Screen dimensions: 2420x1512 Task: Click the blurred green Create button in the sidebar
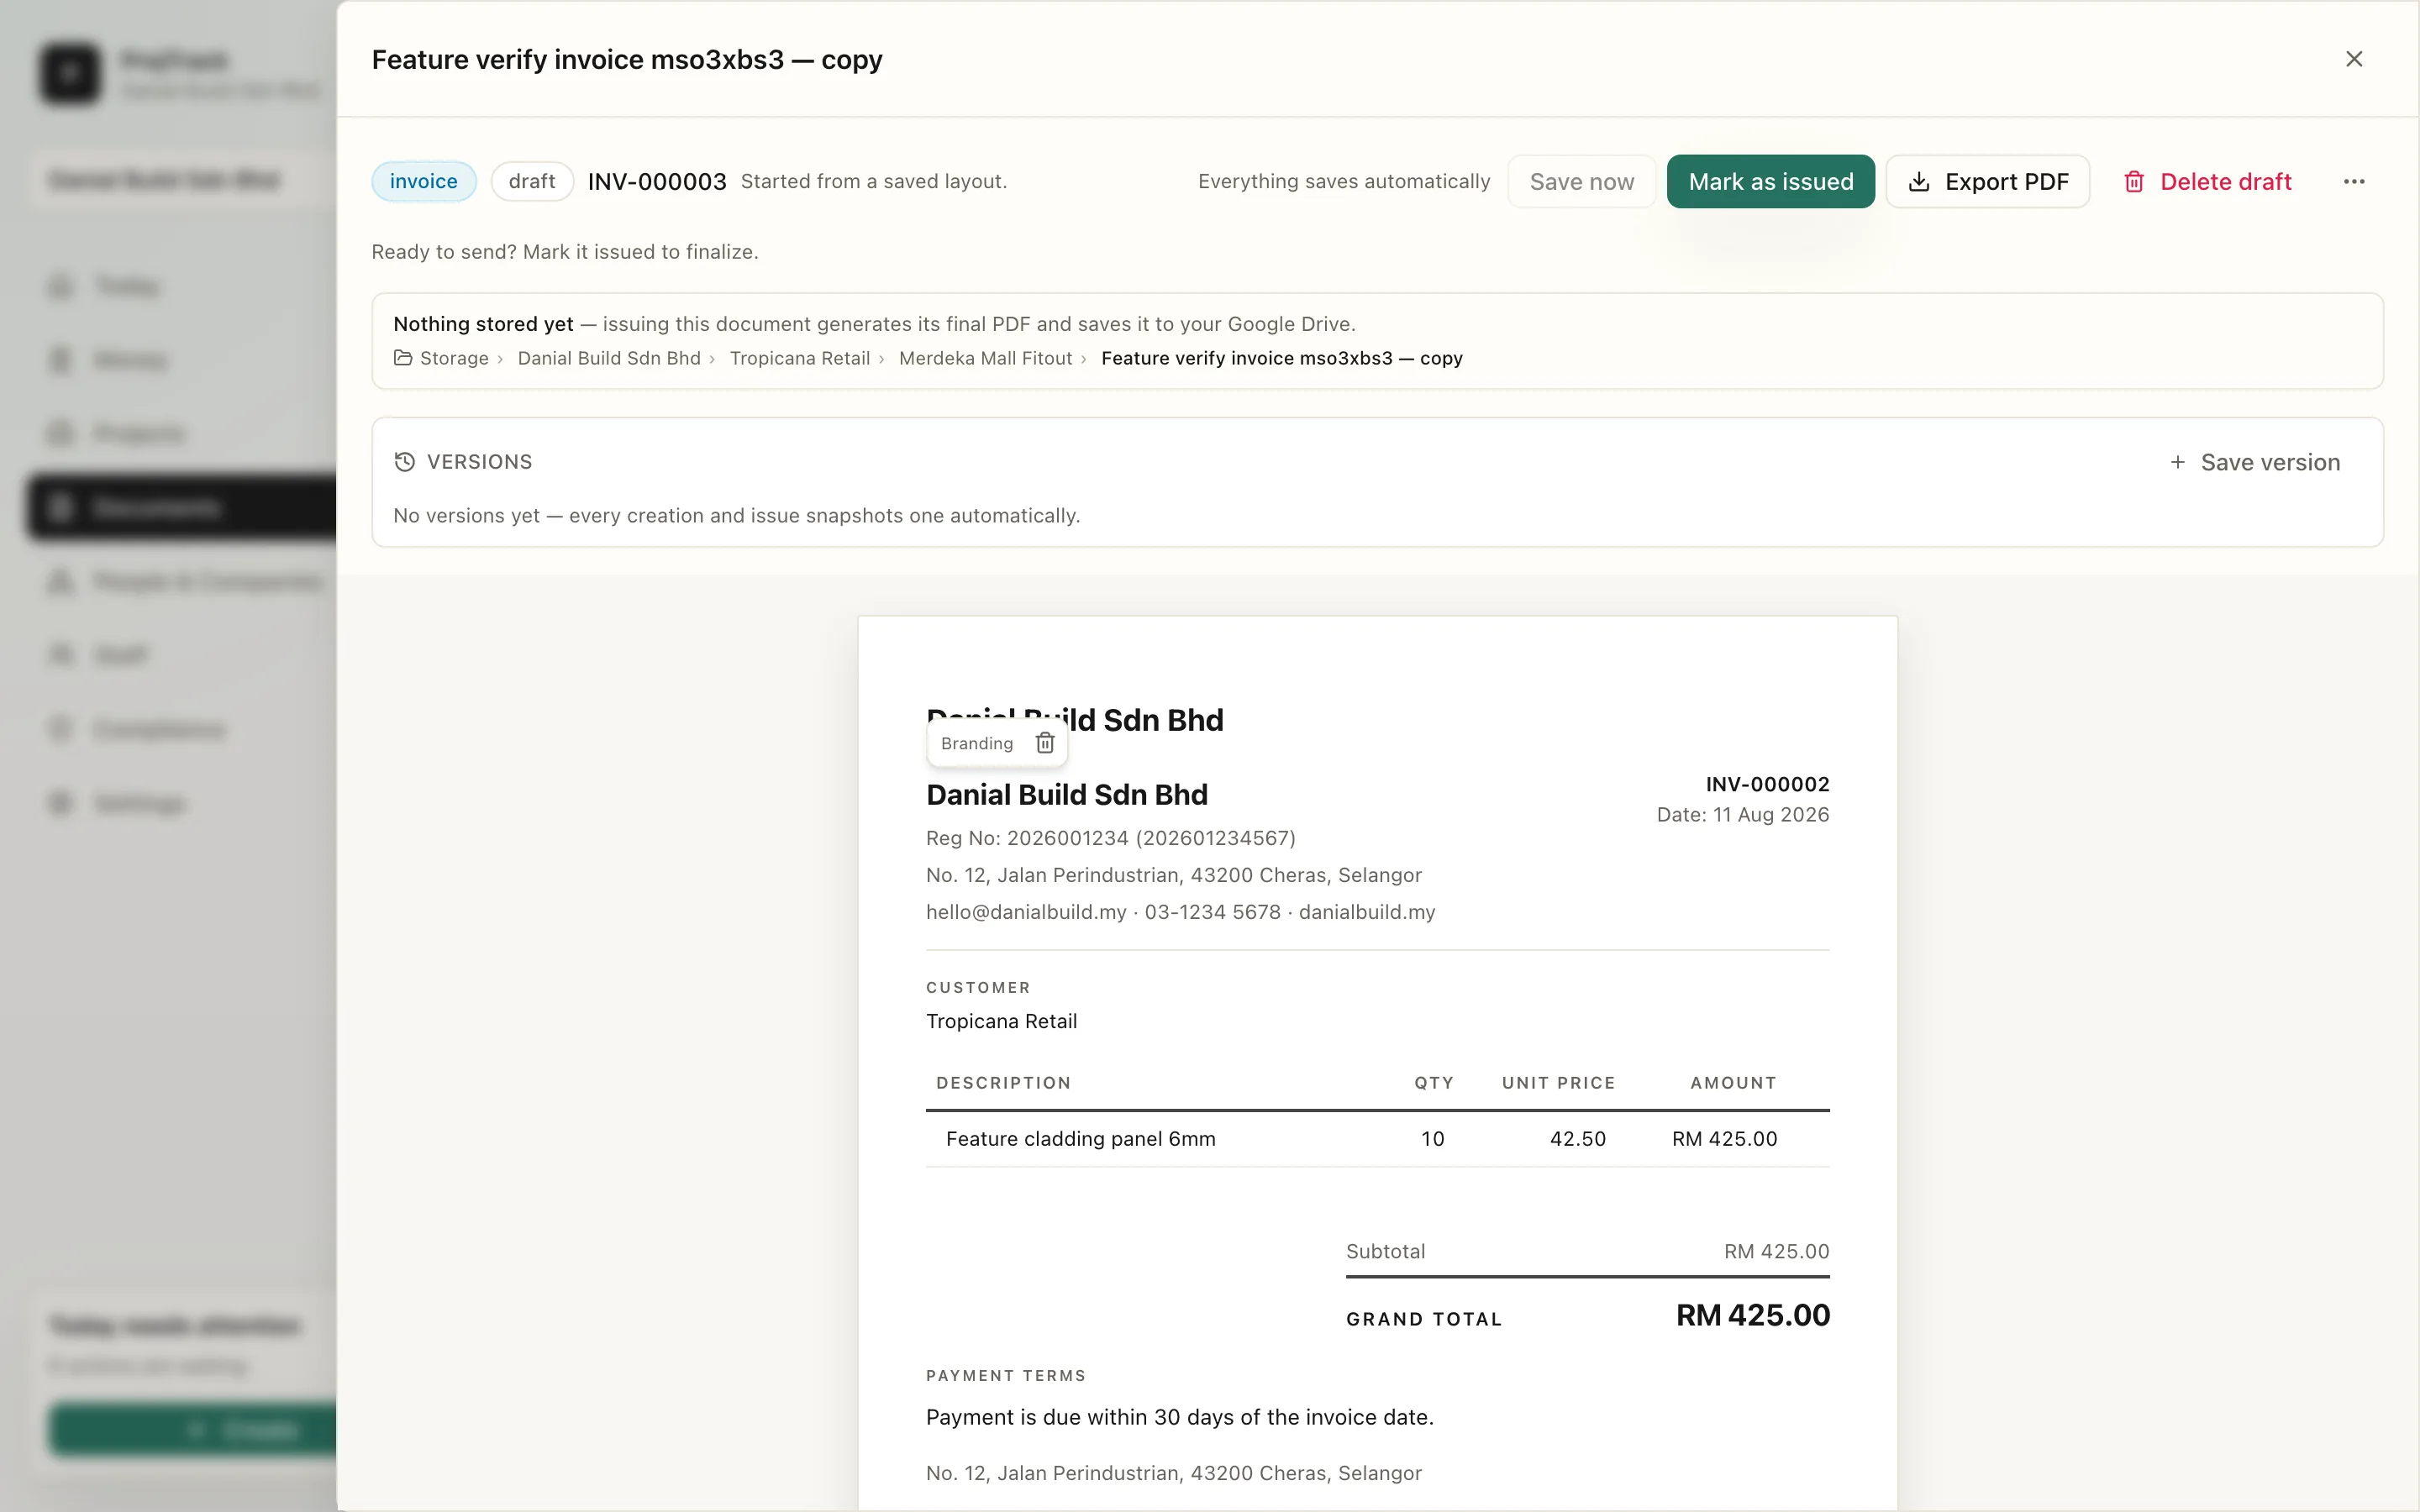click(193, 1430)
